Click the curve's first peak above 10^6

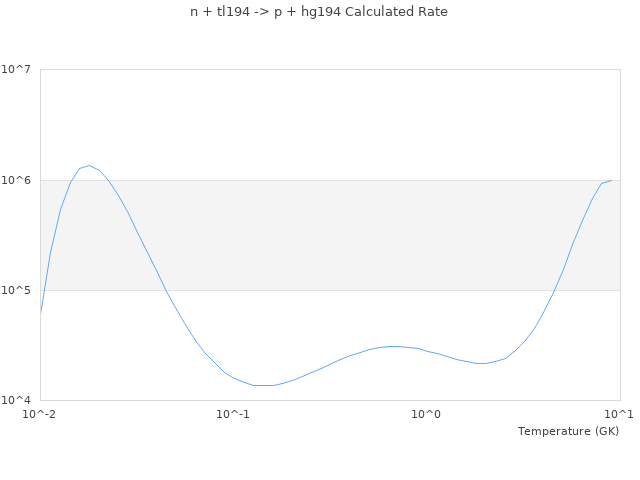click(89, 166)
